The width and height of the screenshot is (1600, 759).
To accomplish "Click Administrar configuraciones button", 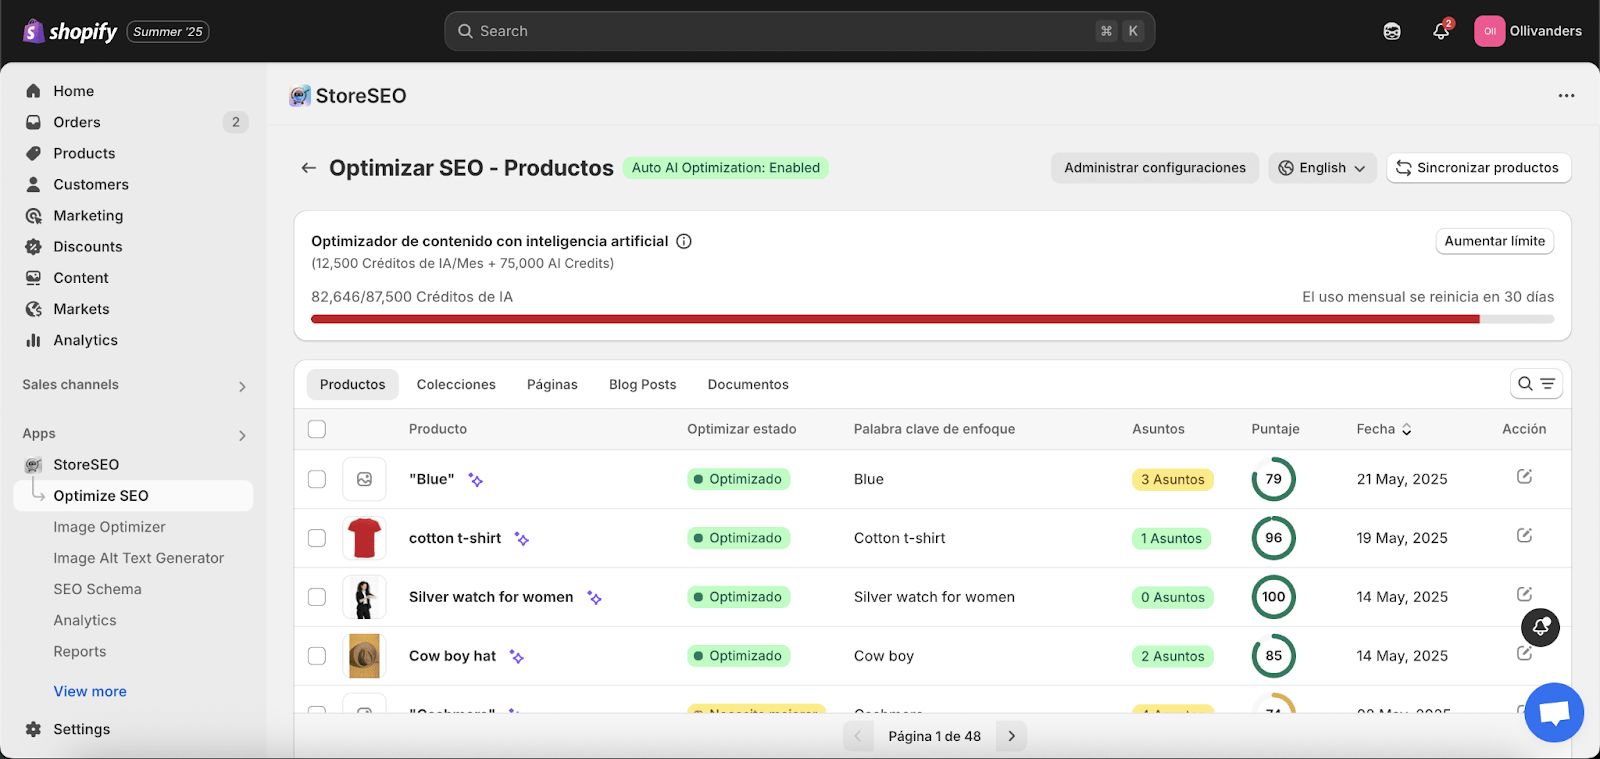I will click(x=1155, y=168).
